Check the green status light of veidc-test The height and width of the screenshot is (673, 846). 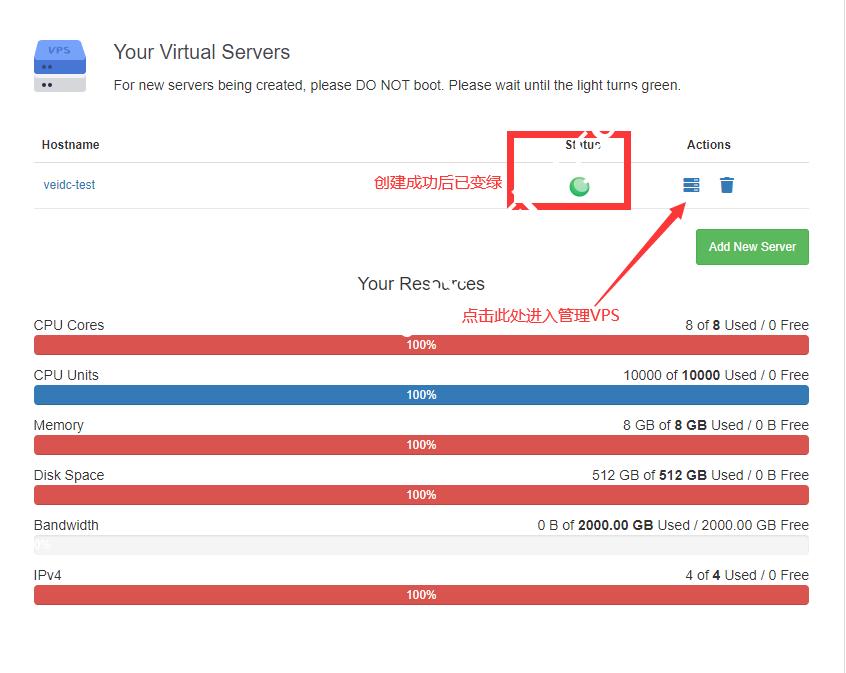(x=579, y=187)
